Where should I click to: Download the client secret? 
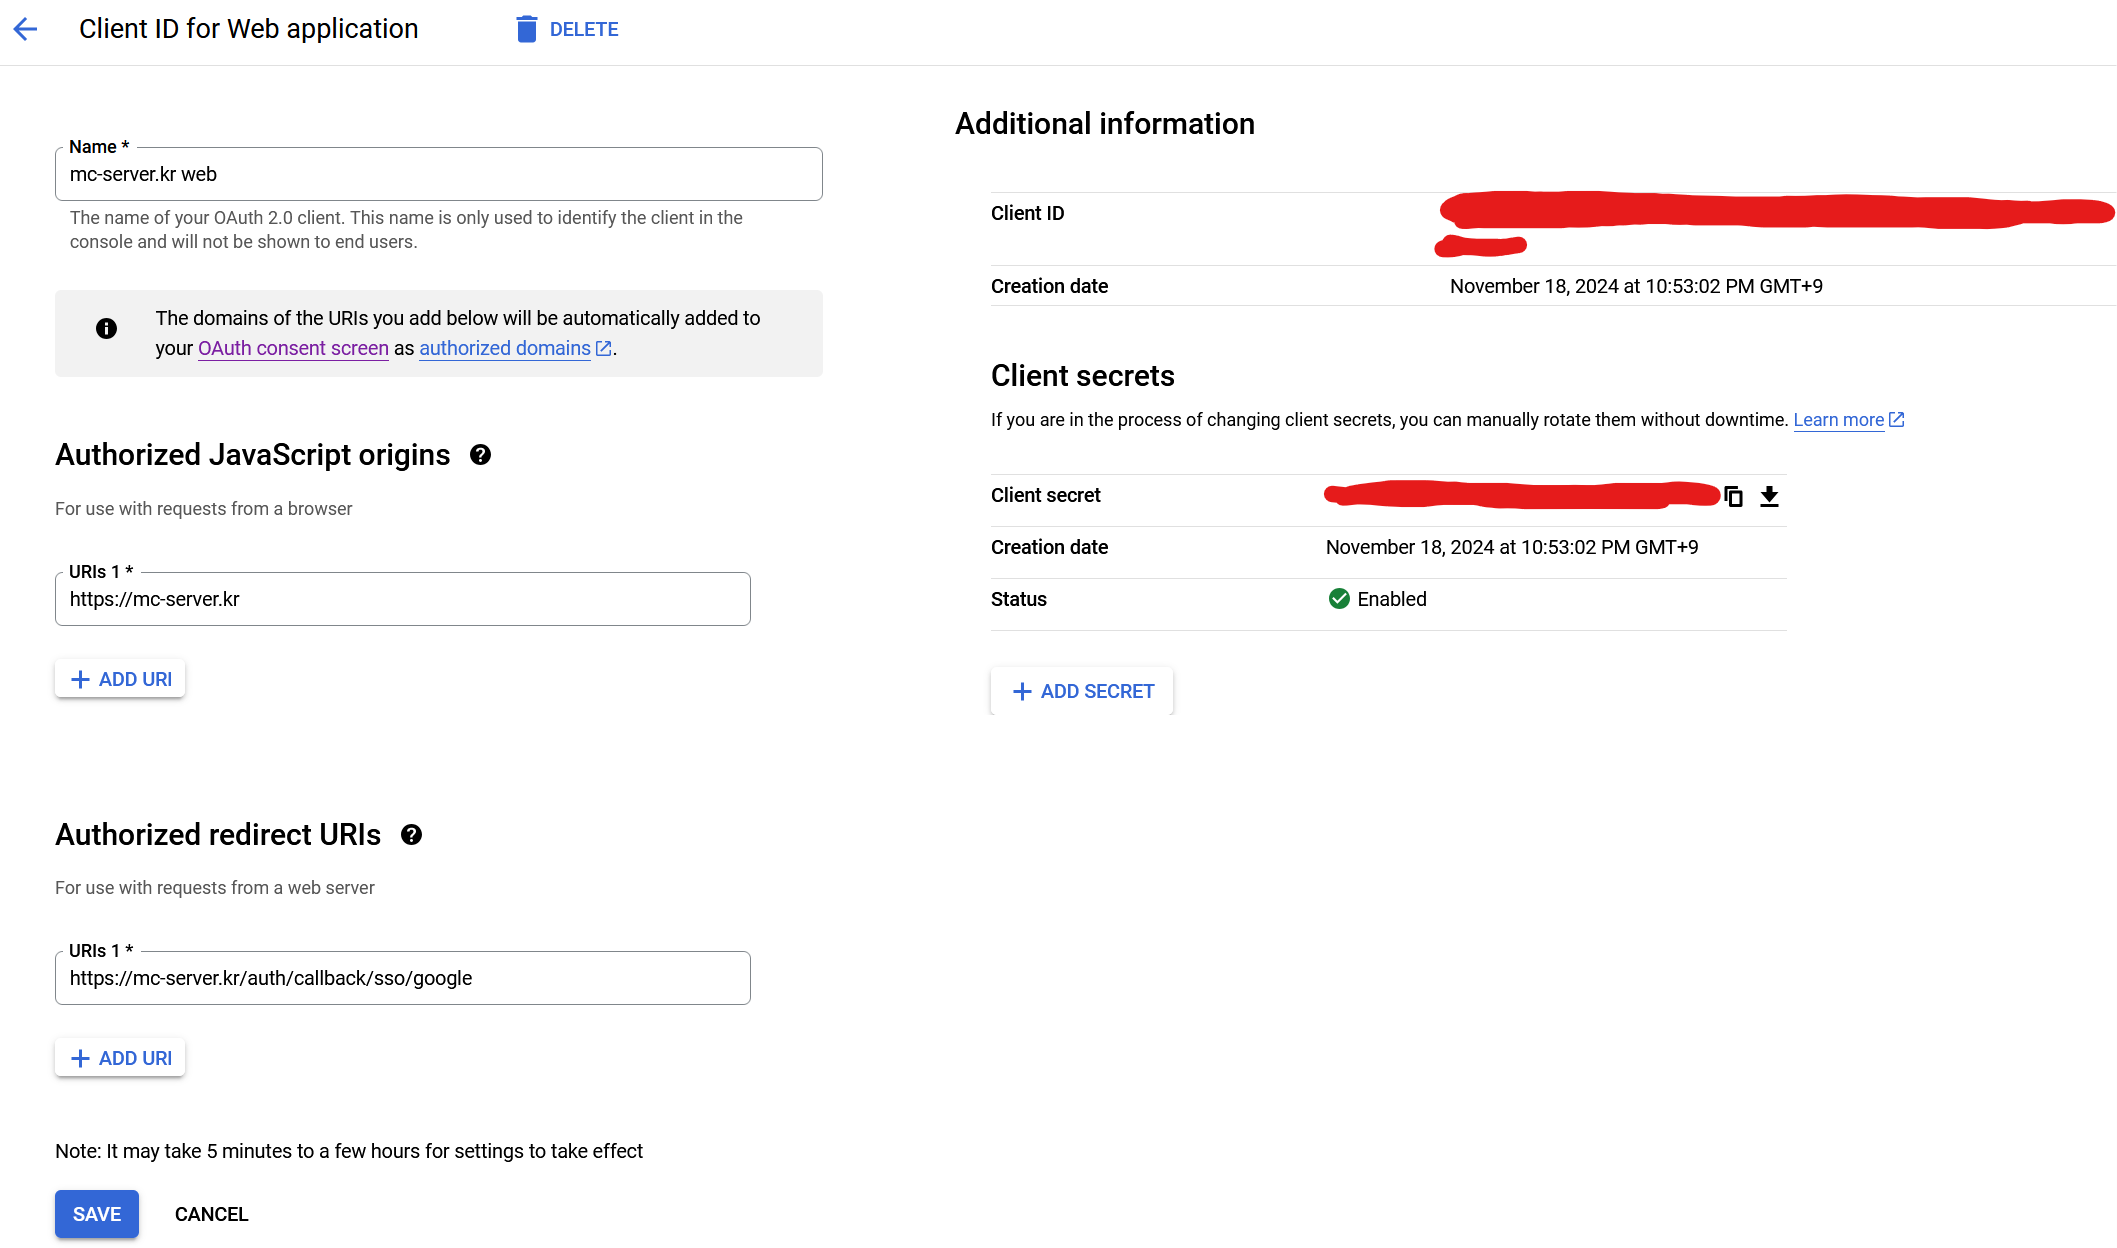[1769, 497]
